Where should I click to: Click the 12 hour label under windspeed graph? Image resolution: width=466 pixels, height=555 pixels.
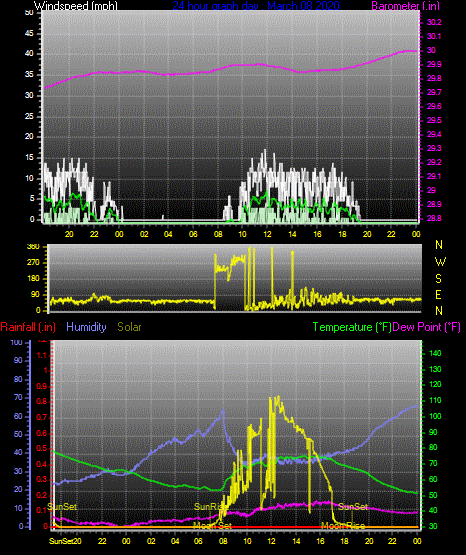[x=267, y=234]
